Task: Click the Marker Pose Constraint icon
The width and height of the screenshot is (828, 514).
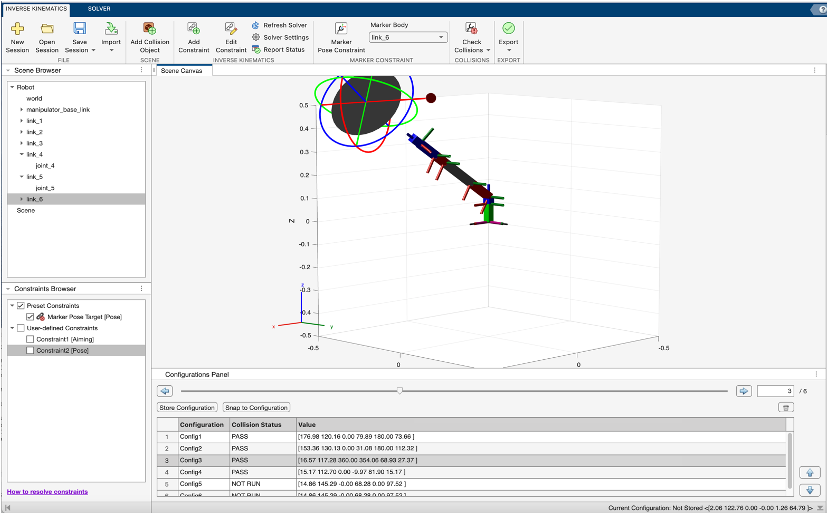Action: [x=341, y=30]
